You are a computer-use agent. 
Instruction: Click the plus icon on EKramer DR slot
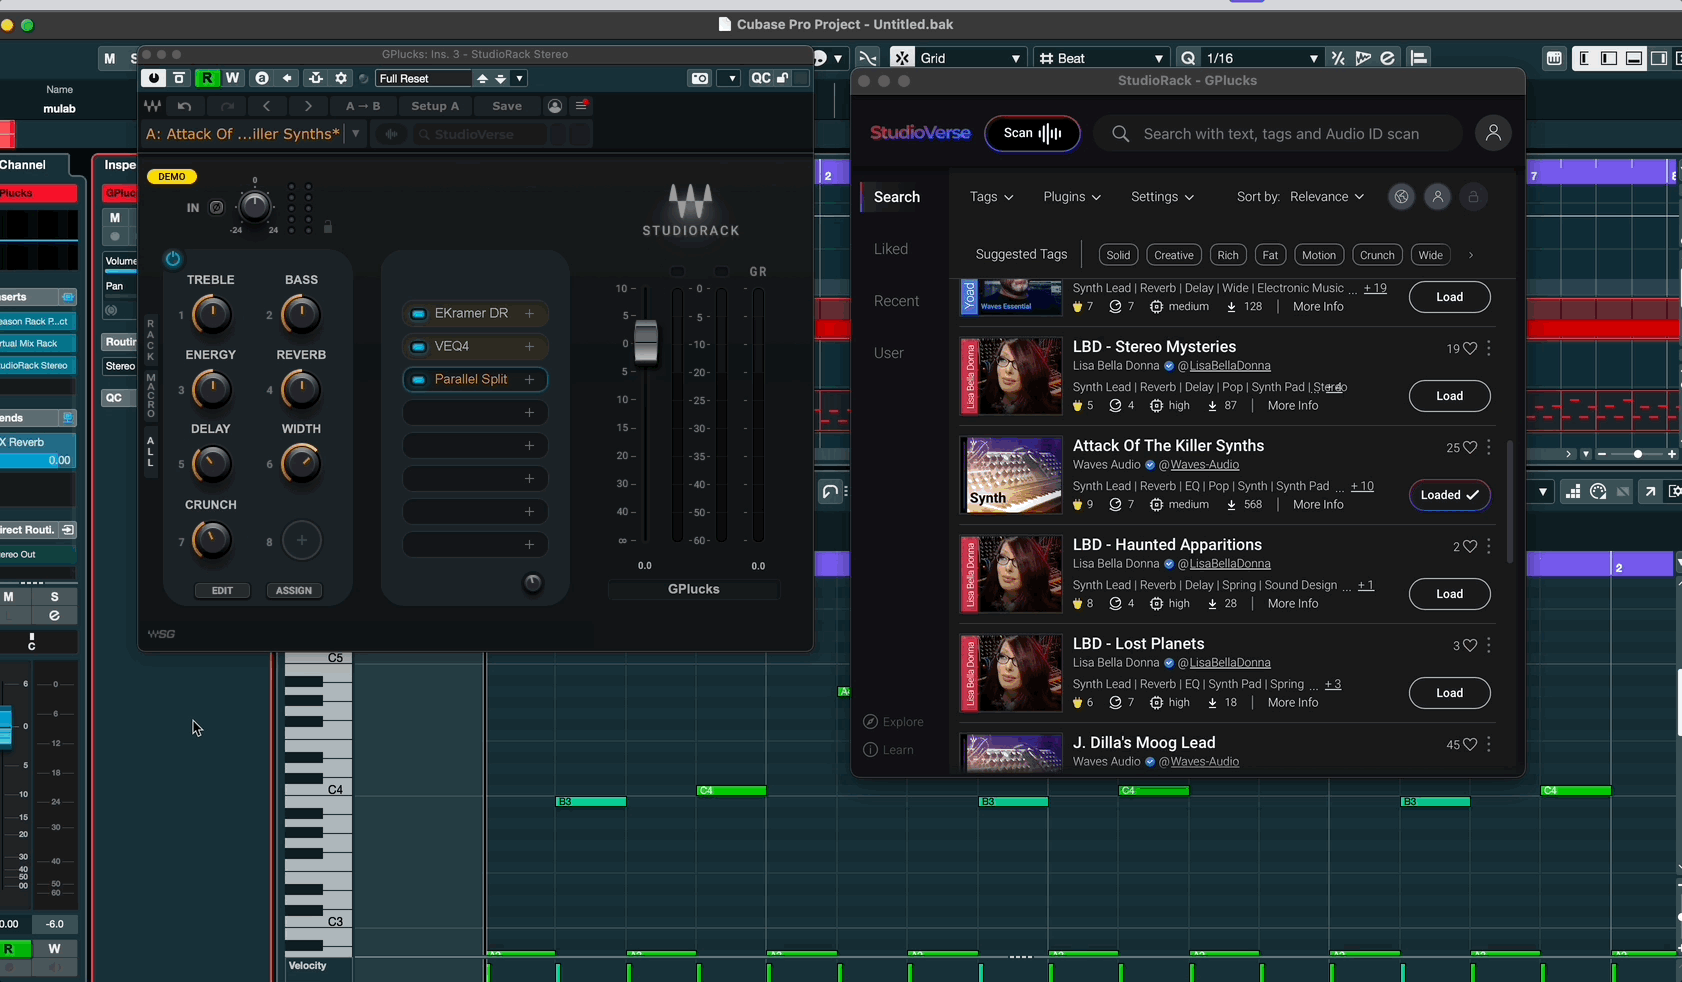tap(530, 314)
